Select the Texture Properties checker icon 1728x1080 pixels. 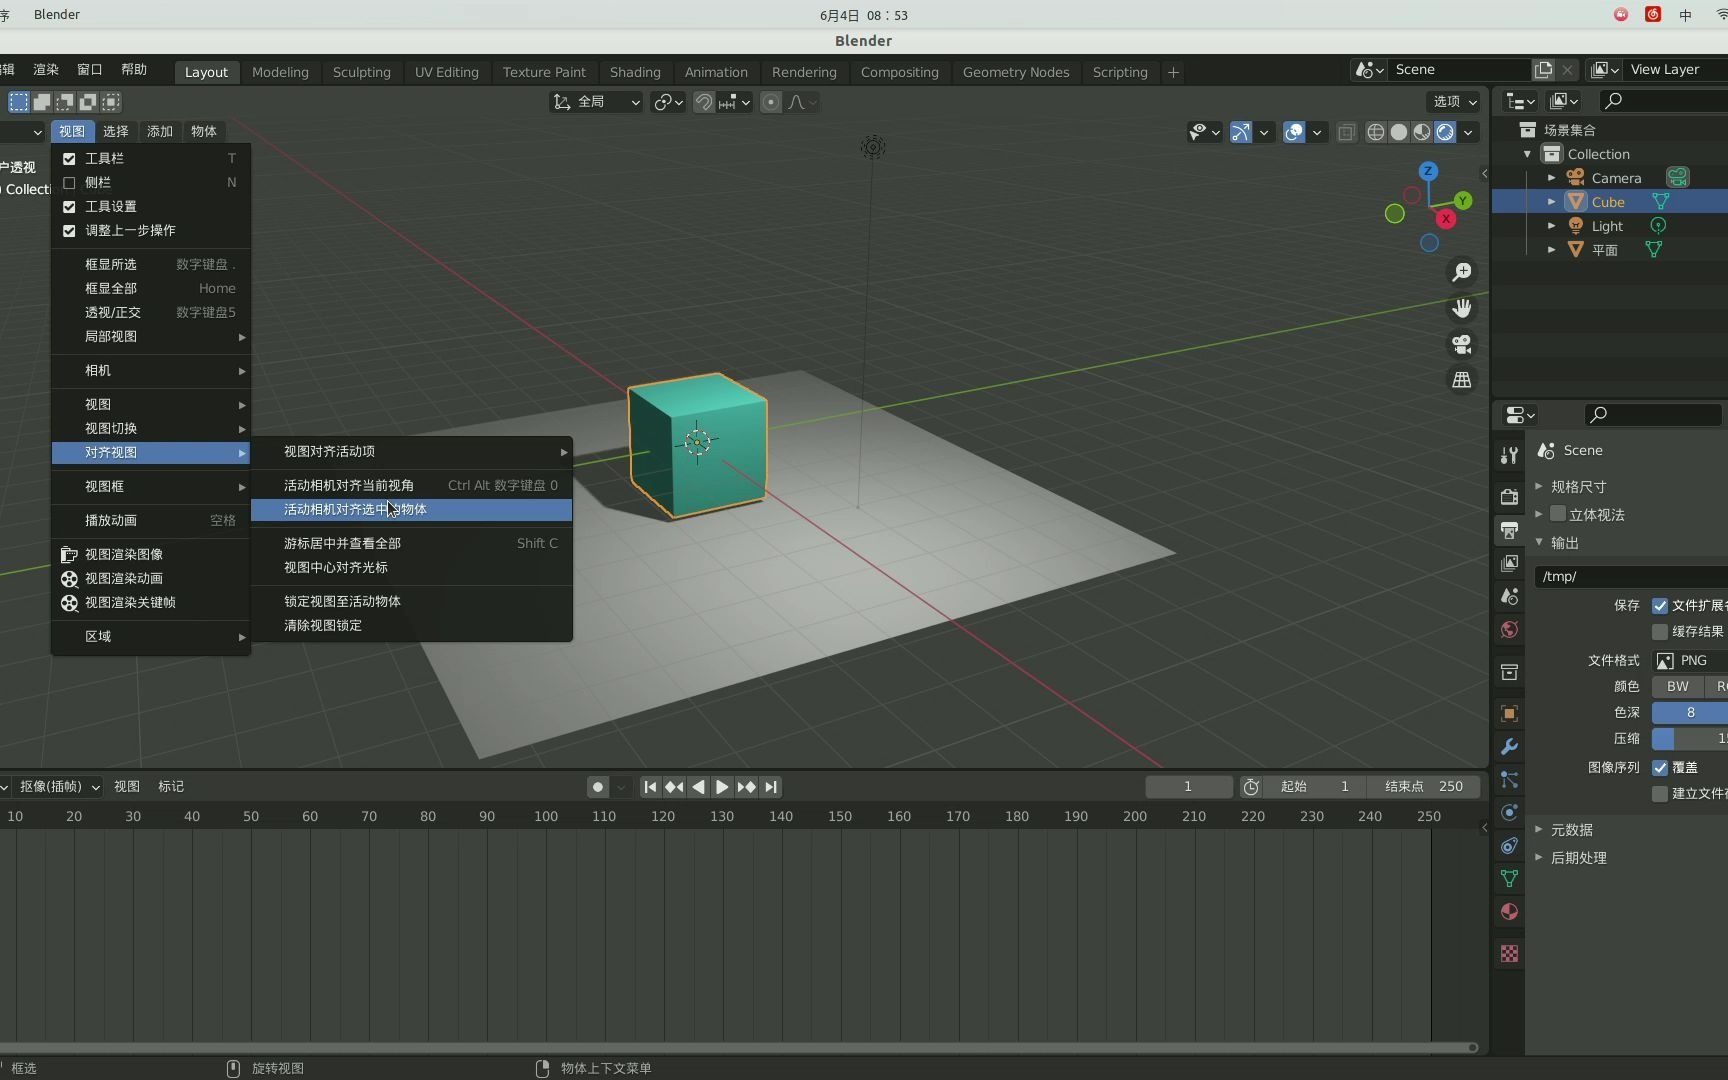point(1508,954)
